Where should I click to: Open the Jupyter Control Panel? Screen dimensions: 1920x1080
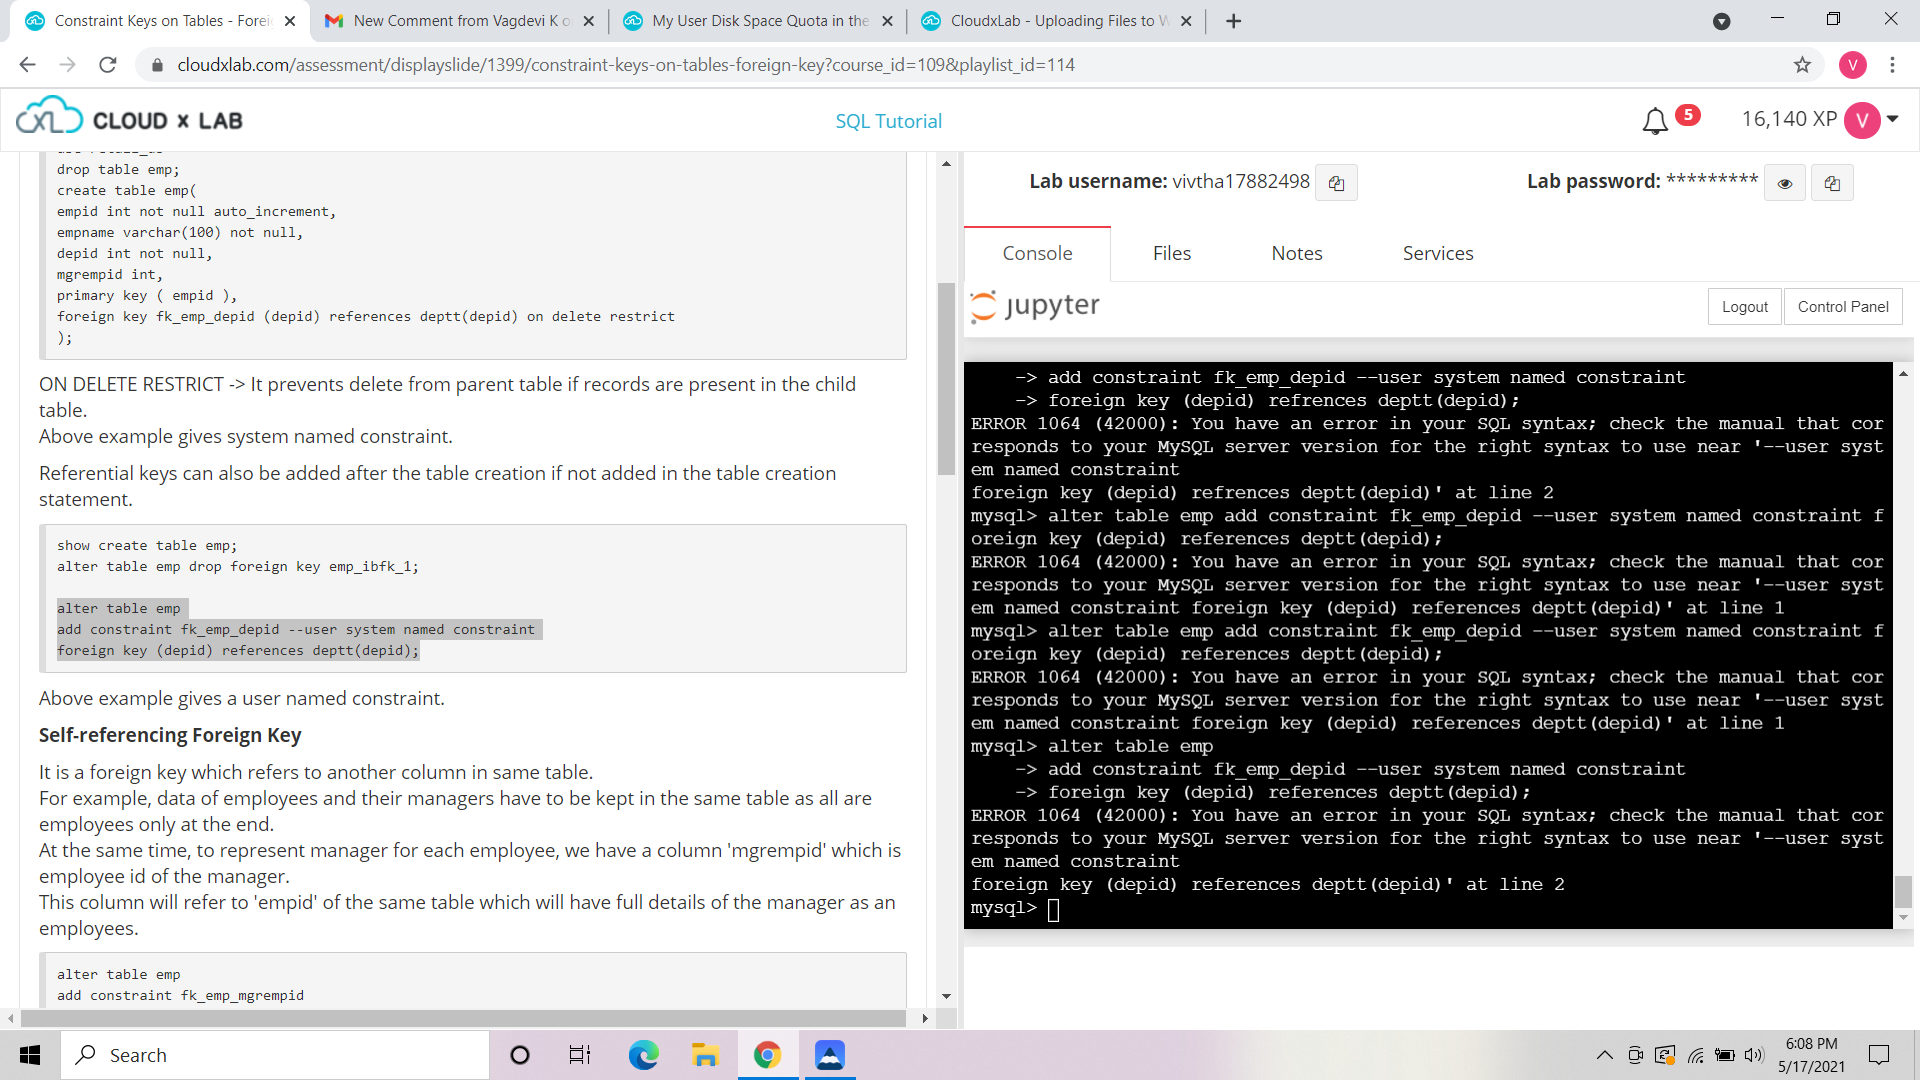pyautogui.click(x=1843, y=307)
